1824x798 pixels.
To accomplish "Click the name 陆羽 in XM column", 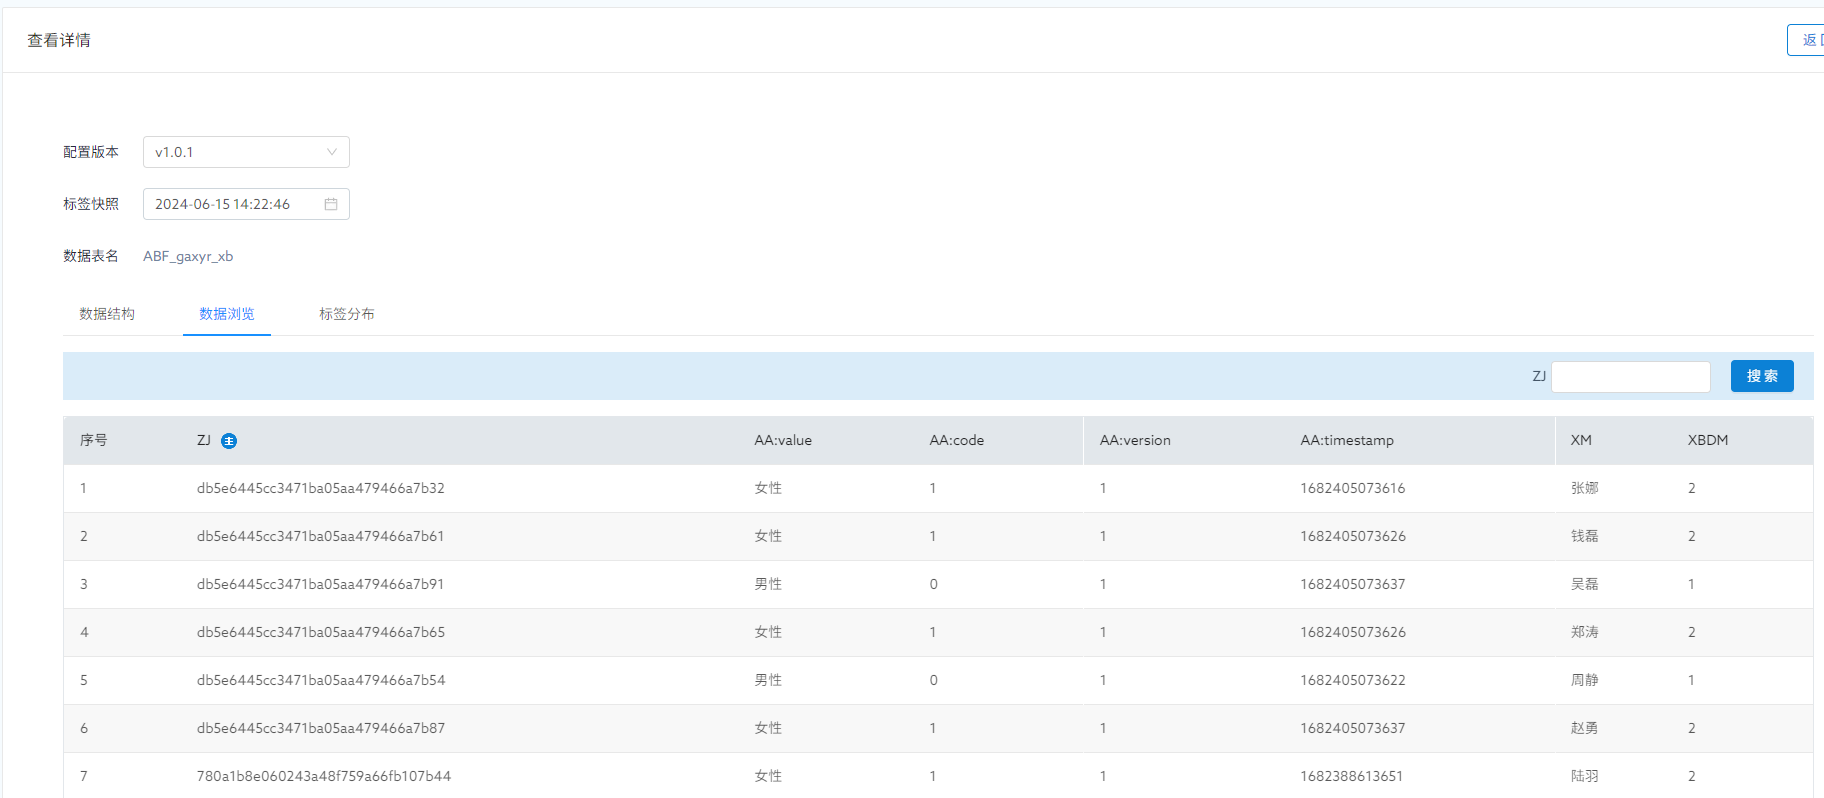I will [1584, 776].
